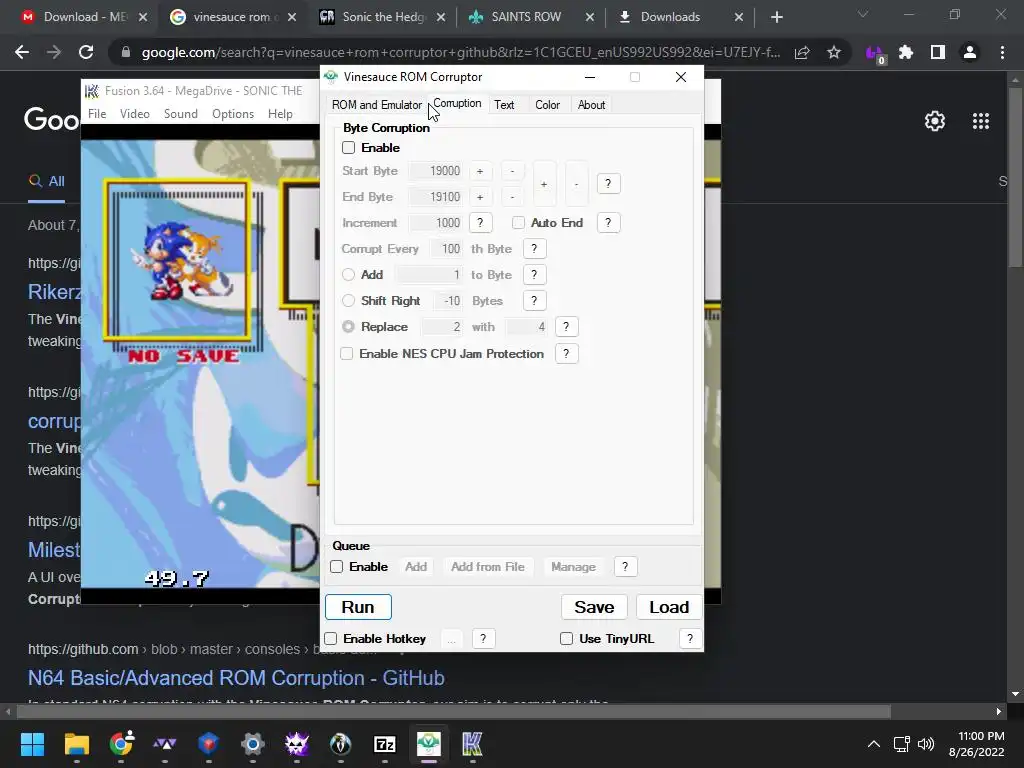Click the Increment value field
1024x768 pixels.
(436, 223)
